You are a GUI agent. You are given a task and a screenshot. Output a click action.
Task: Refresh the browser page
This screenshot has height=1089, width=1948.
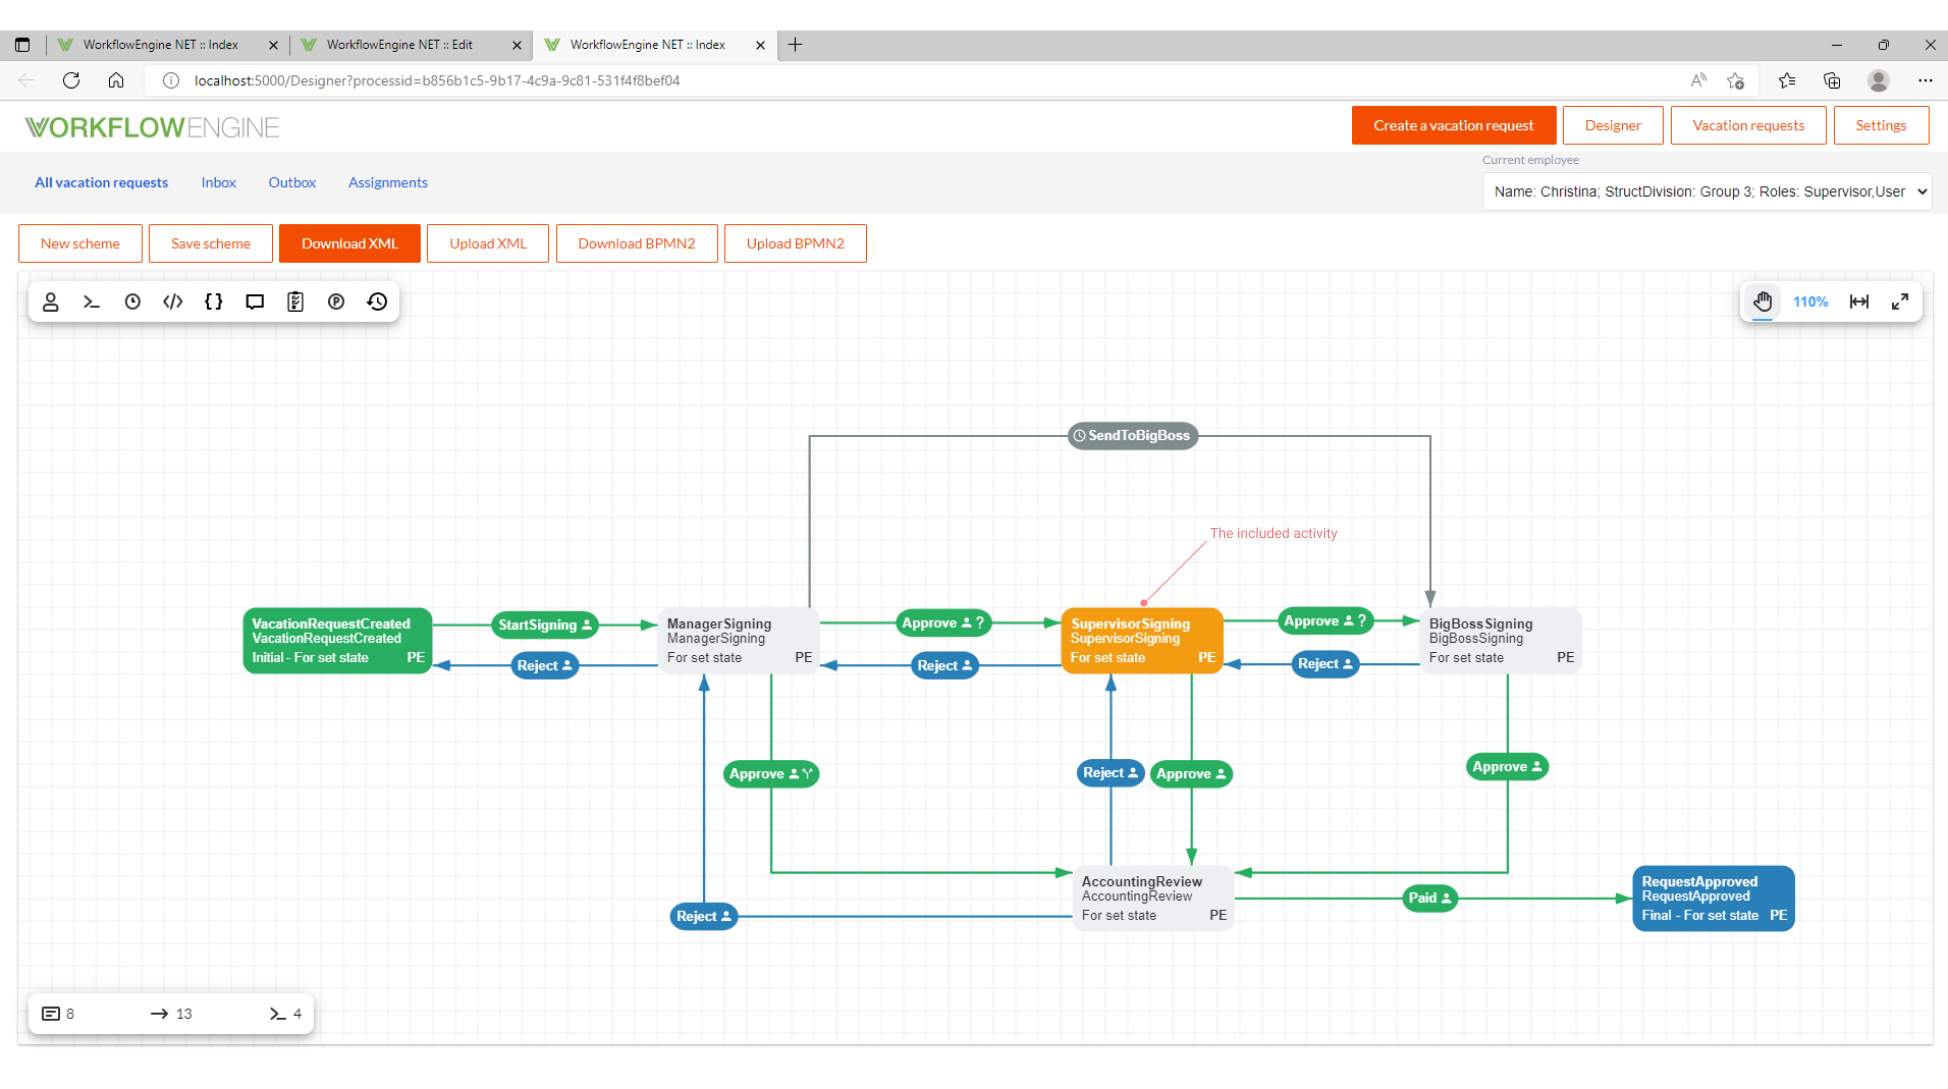71,80
